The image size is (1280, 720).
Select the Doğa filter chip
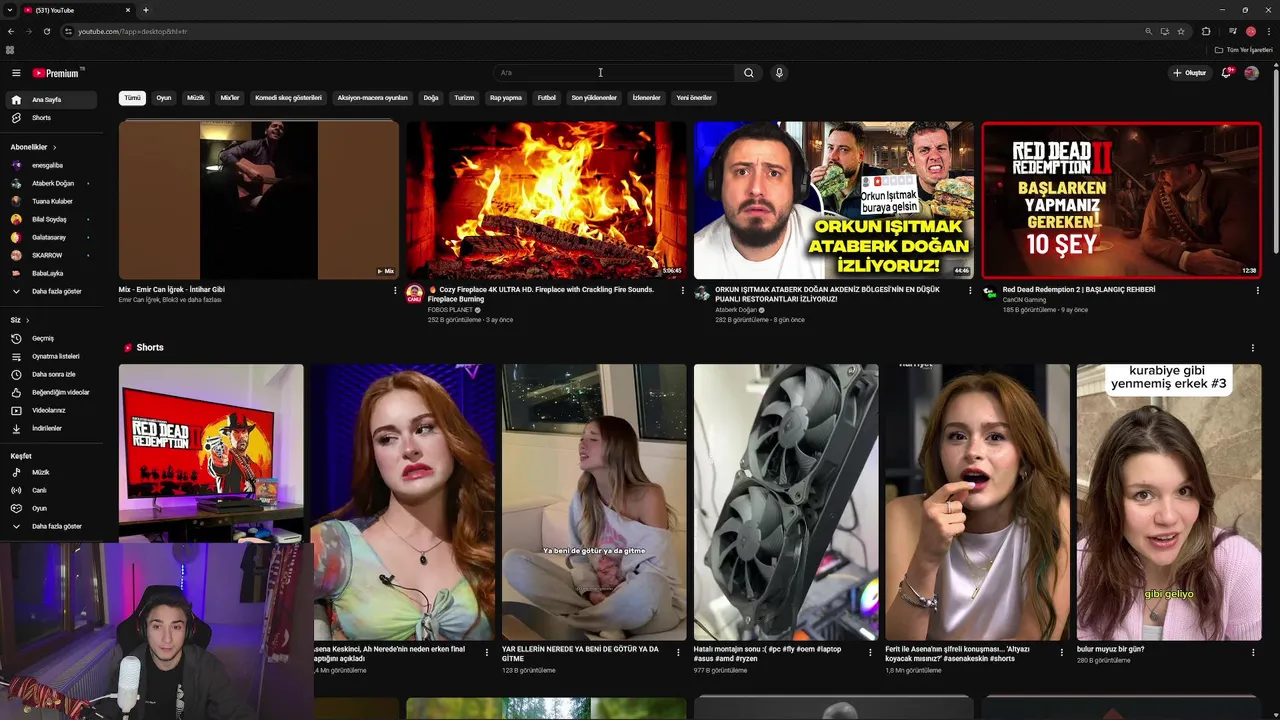(x=431, y=98)
